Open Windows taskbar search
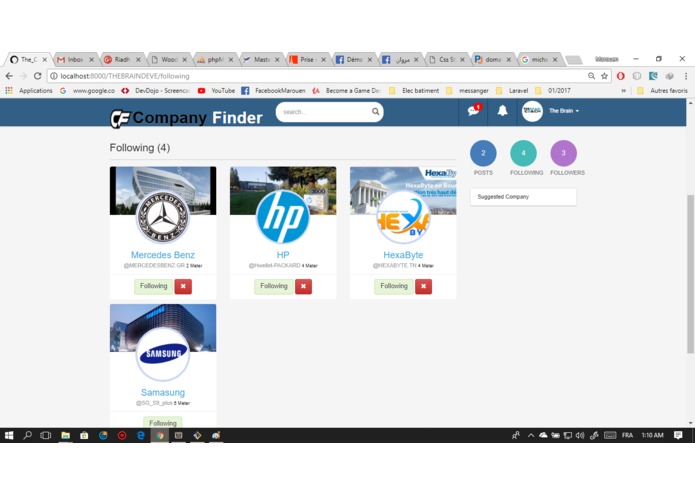Screen dimensions: 695x494 pyautogui.click(x=27, y=436)
